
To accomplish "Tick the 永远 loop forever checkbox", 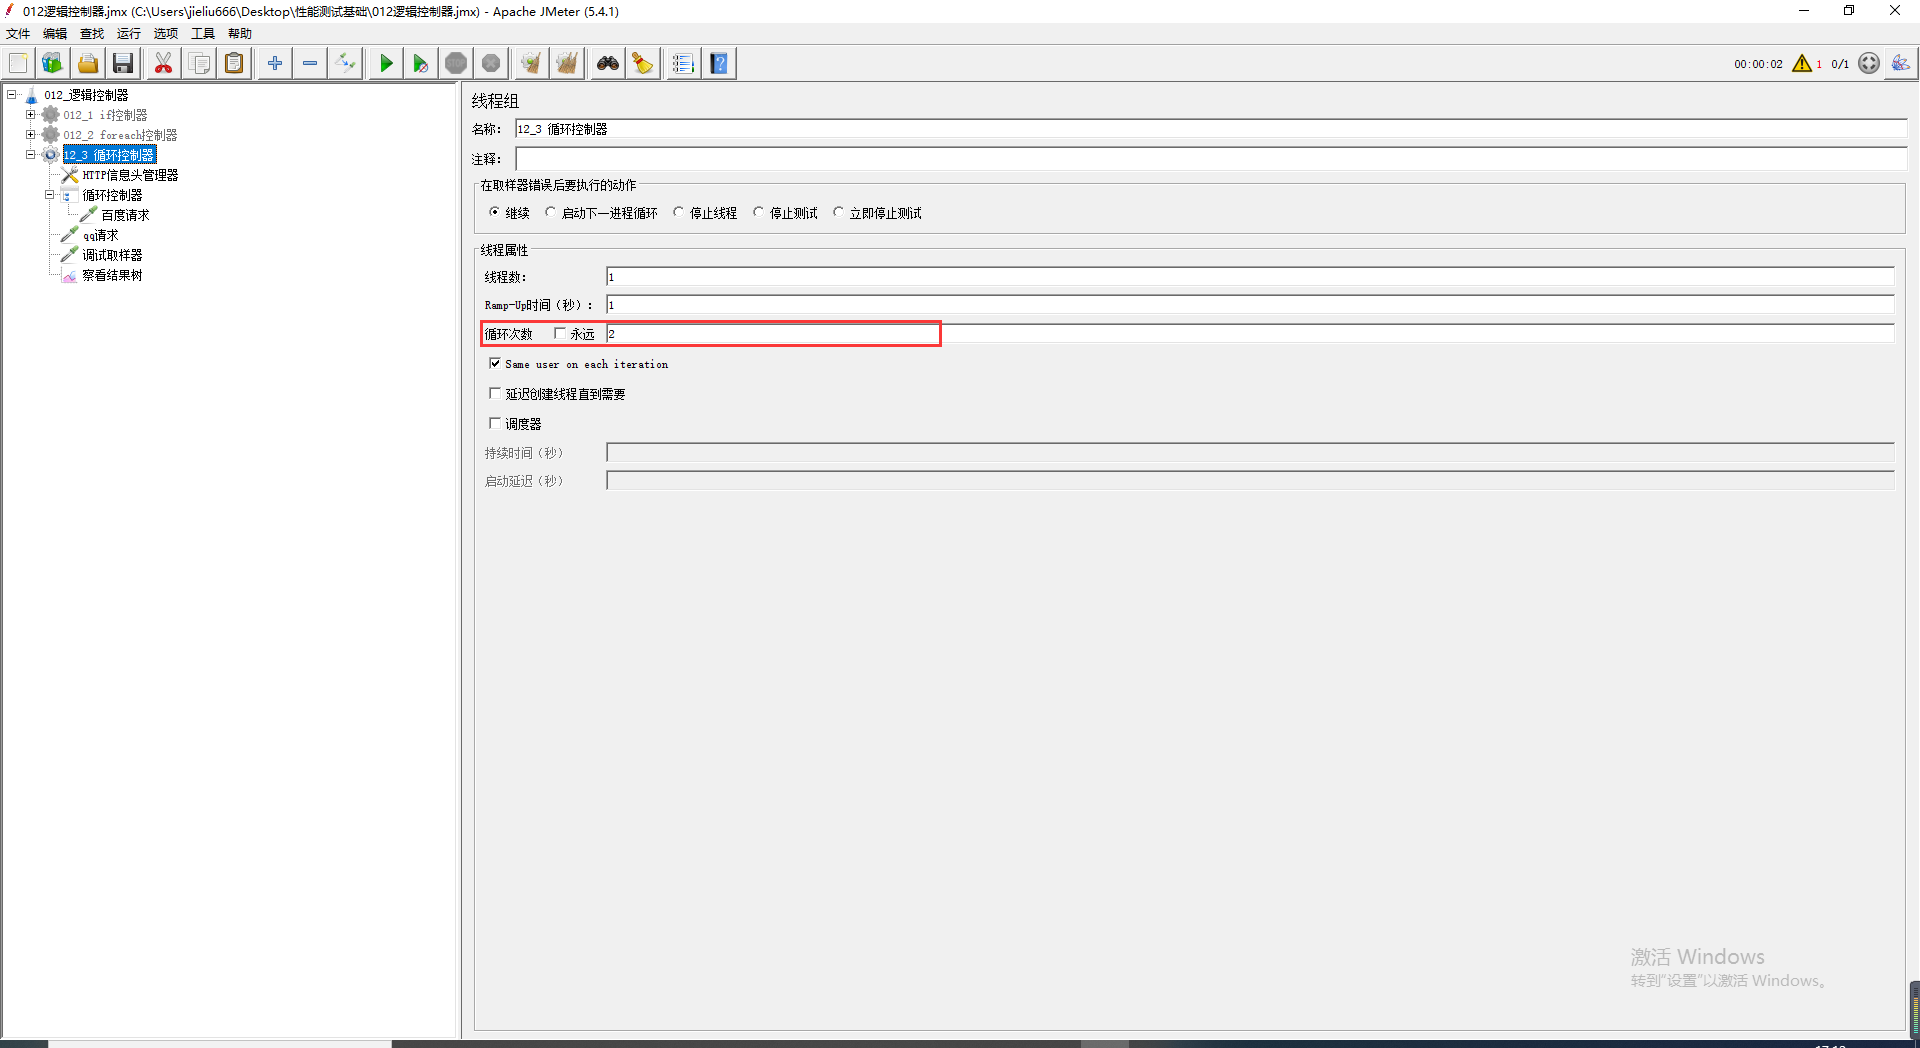I will pos(560,333).
